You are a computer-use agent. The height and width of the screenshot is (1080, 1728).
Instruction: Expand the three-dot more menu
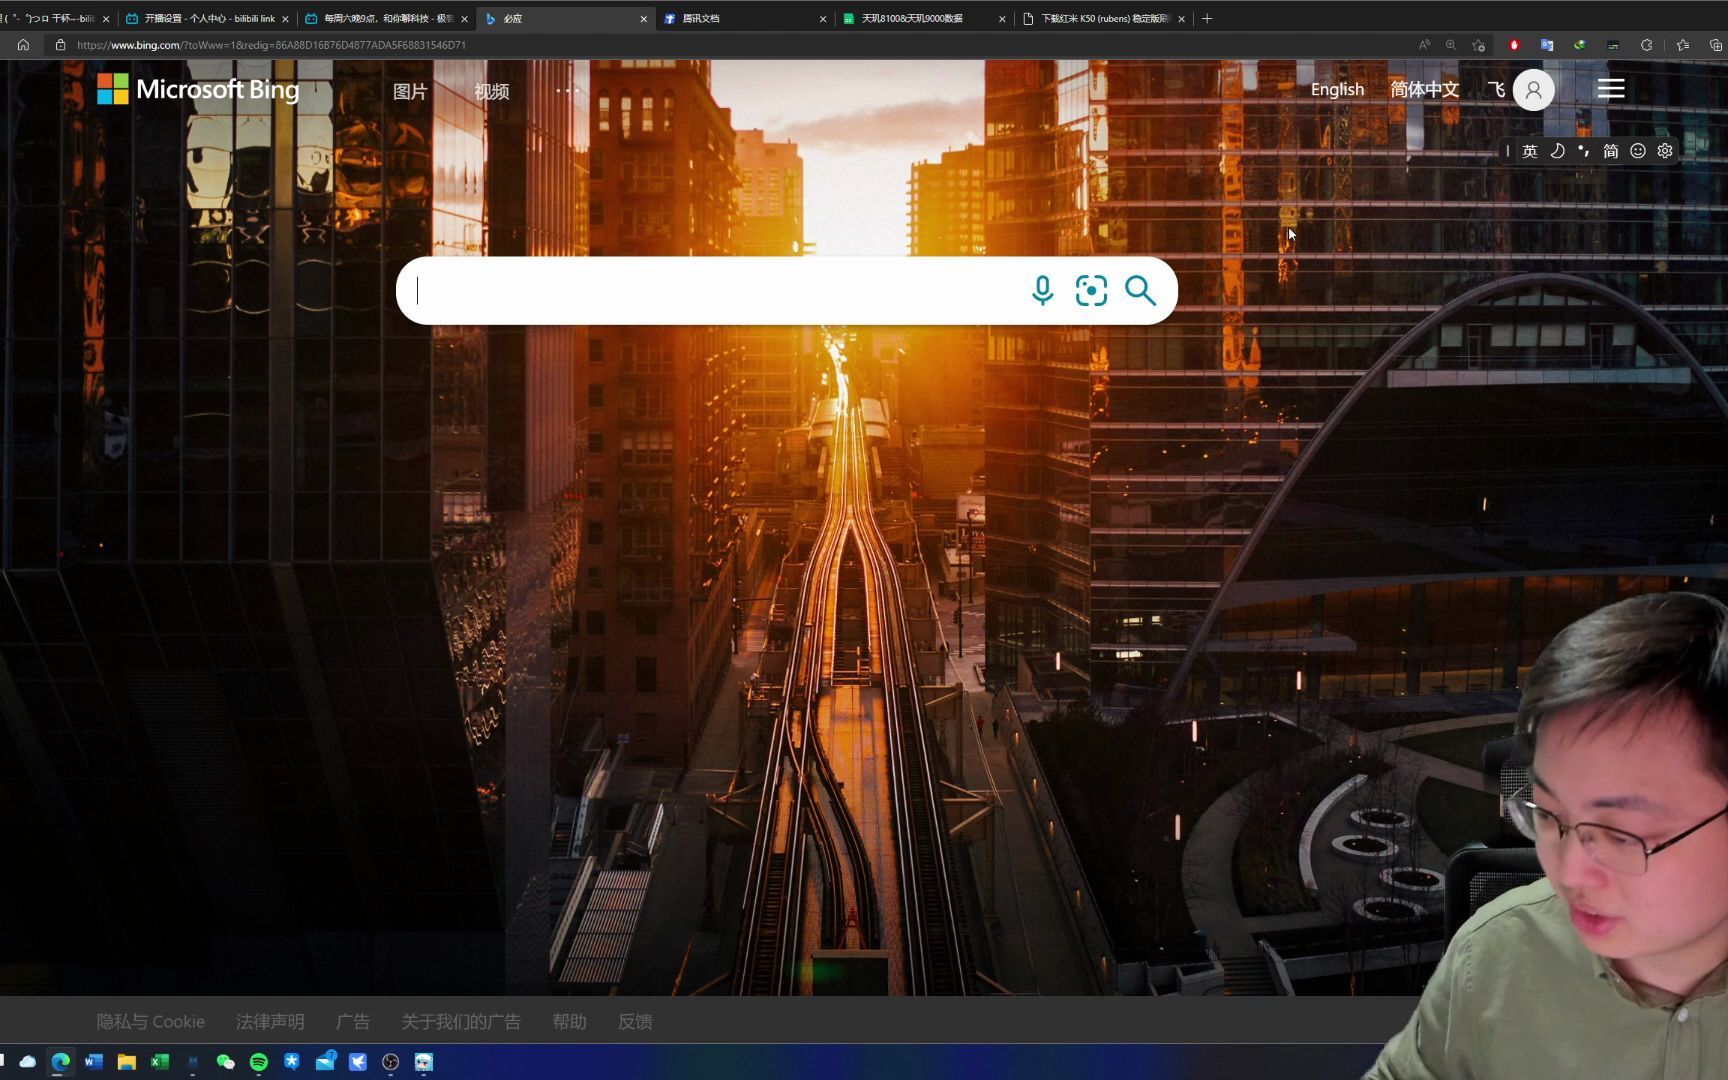click(567, 90)
